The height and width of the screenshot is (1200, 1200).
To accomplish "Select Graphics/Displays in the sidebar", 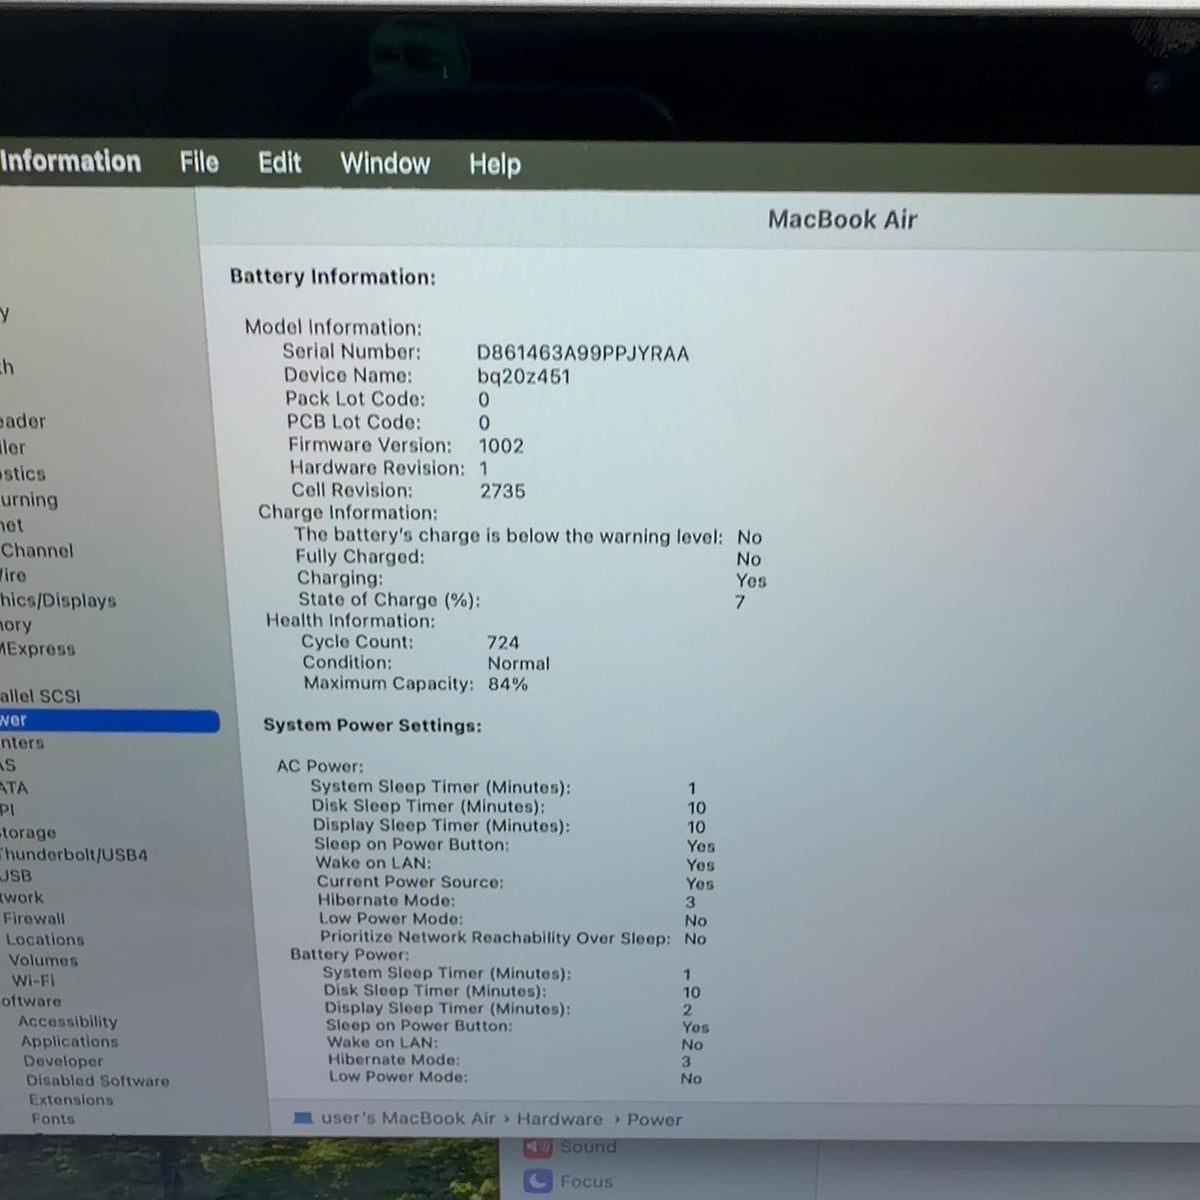I will click(58, 600).
